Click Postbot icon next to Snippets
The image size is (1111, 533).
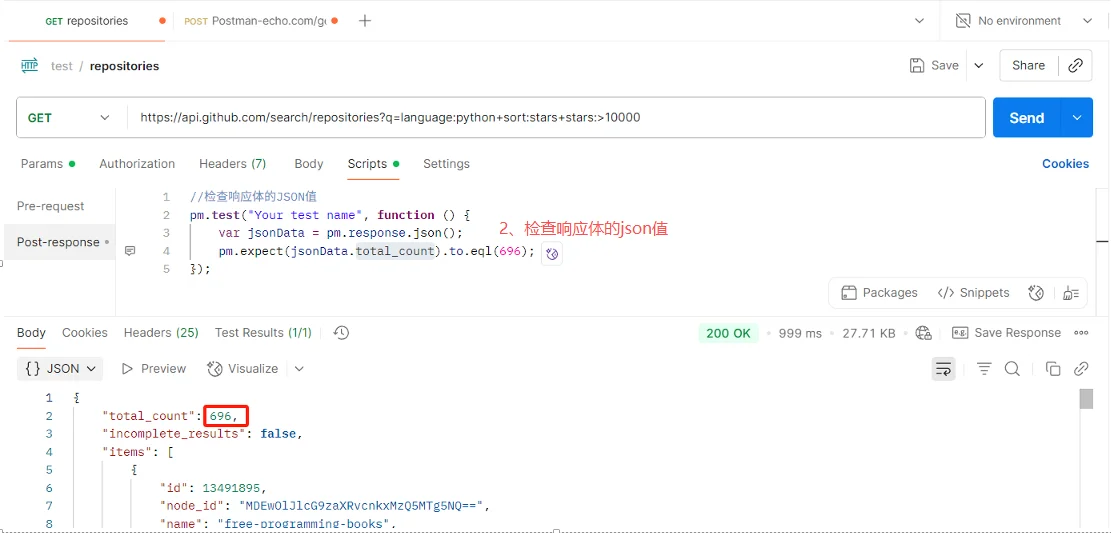[x=1036, y=293]
